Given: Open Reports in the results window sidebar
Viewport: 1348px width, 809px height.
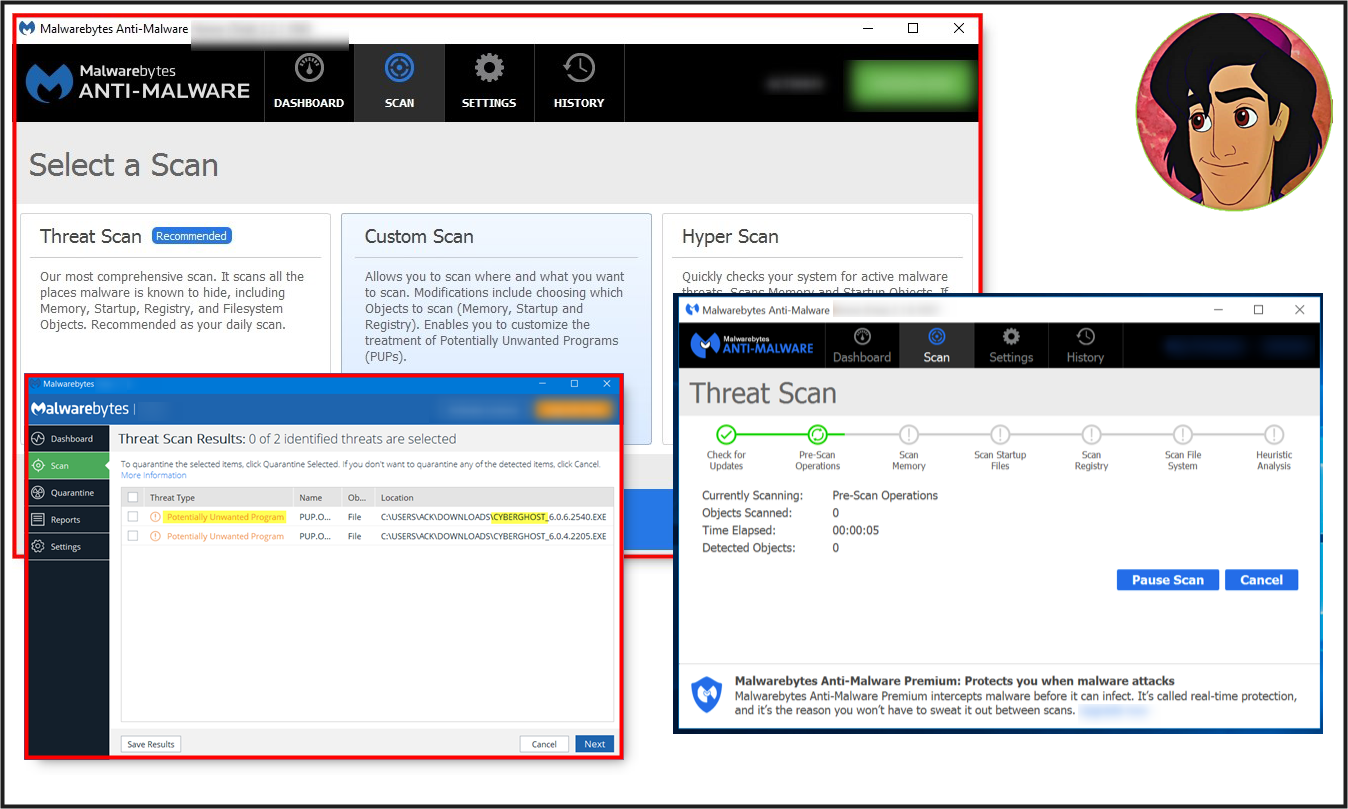Looking at the screenshot, I should pyautogui.click(x=69, y=520).
